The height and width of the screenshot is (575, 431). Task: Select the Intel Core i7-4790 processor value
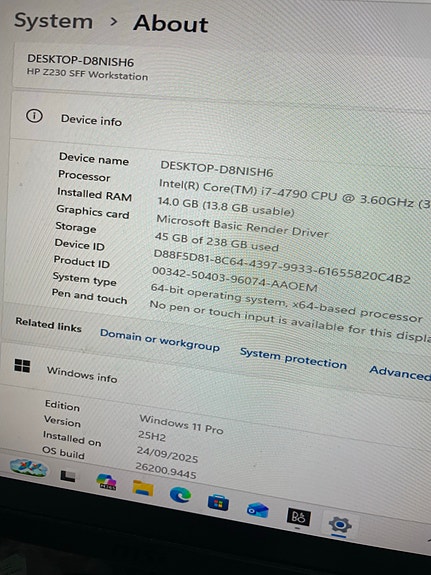(295, 194)
